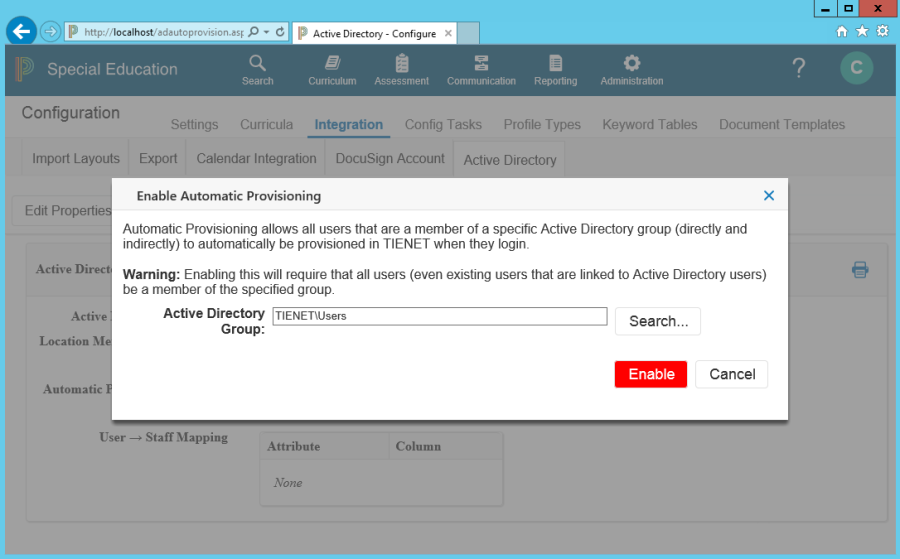Screen dimensions: 900x559
Task: Click the browser back arrow button
Action: [21, 31]
